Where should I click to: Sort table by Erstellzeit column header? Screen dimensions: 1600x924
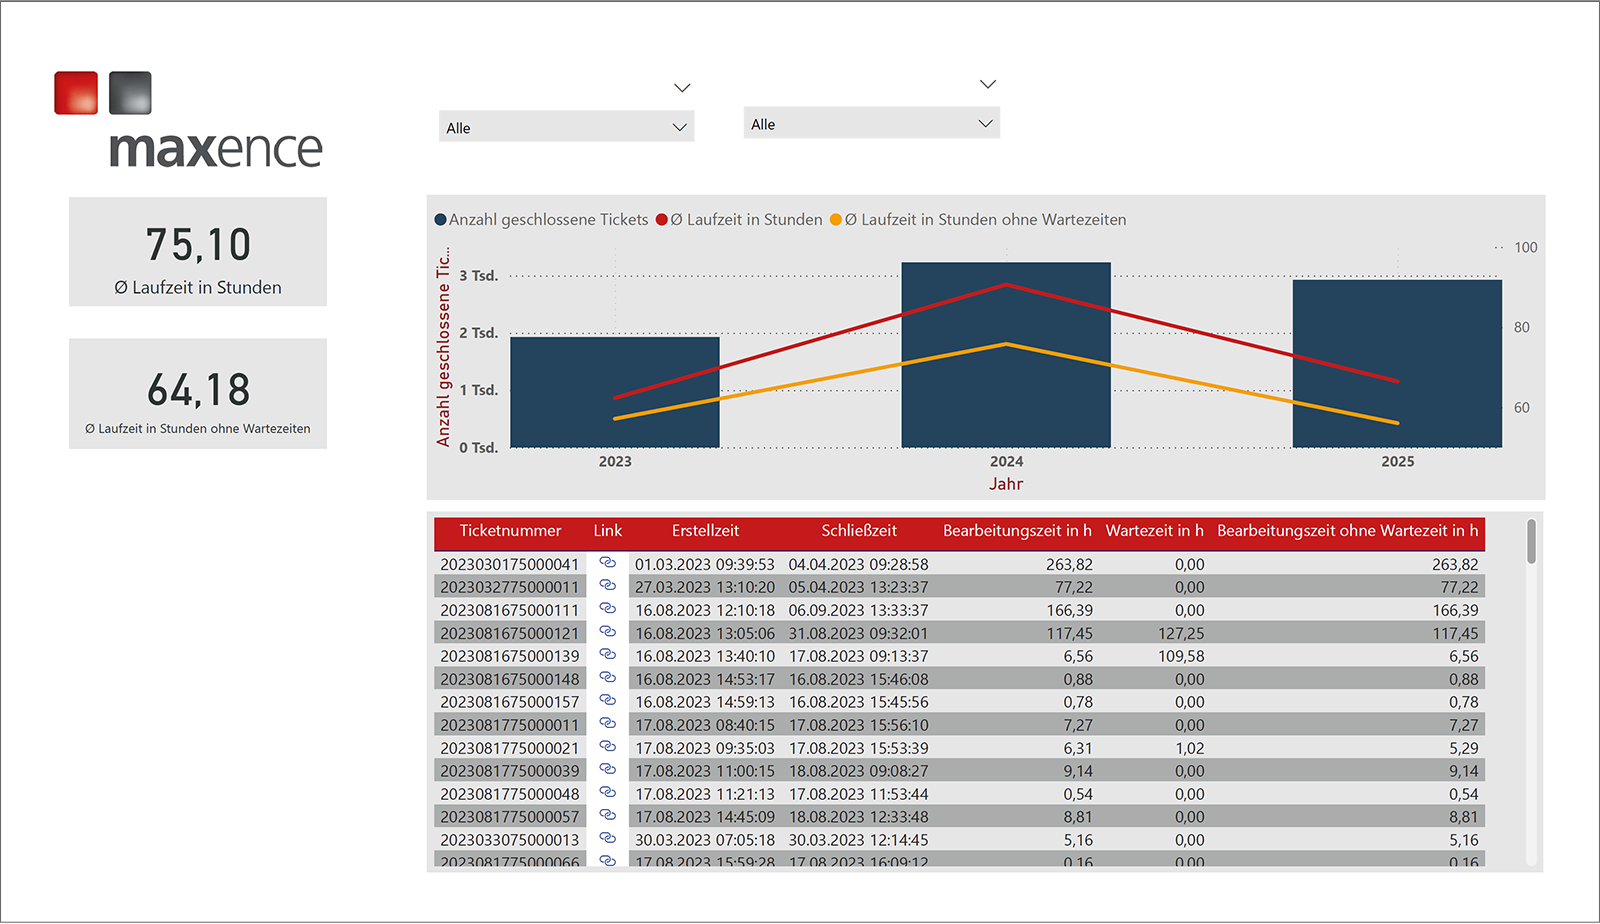point(705,531)
